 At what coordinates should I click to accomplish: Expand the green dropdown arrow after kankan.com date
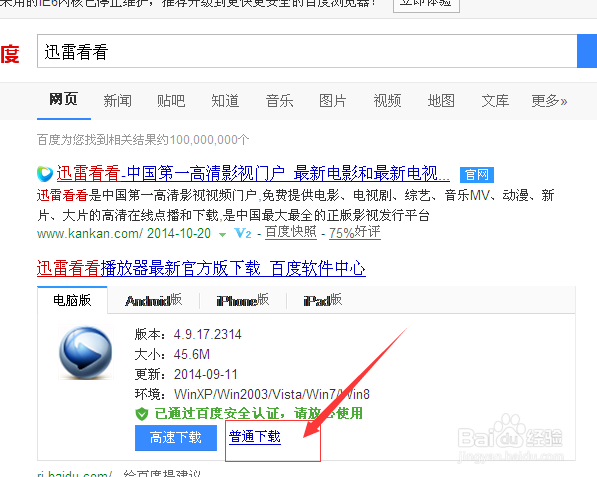coord(222,235)
